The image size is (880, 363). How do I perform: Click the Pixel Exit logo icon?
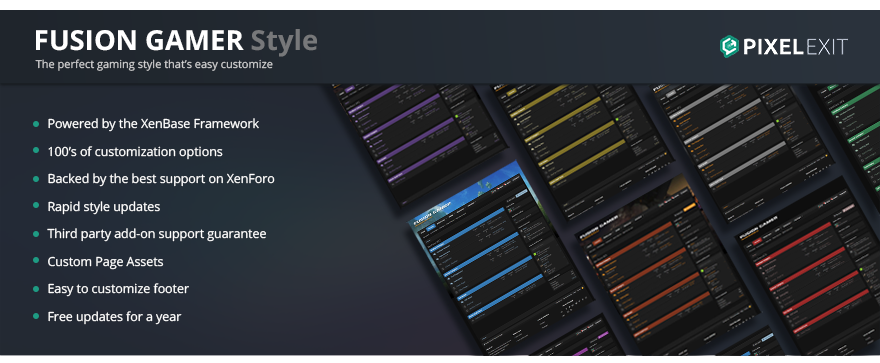[x=729, y=47]
